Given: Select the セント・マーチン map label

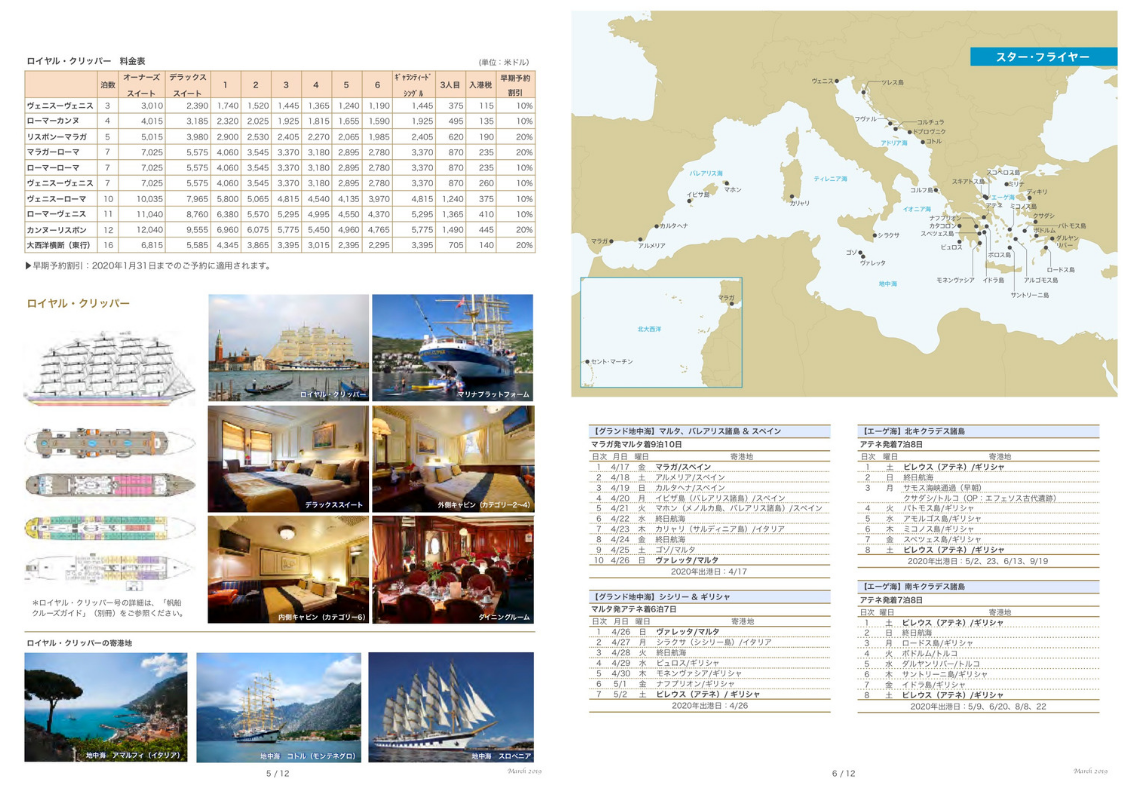Looking at the screenshot, I should tap(612, 362).
